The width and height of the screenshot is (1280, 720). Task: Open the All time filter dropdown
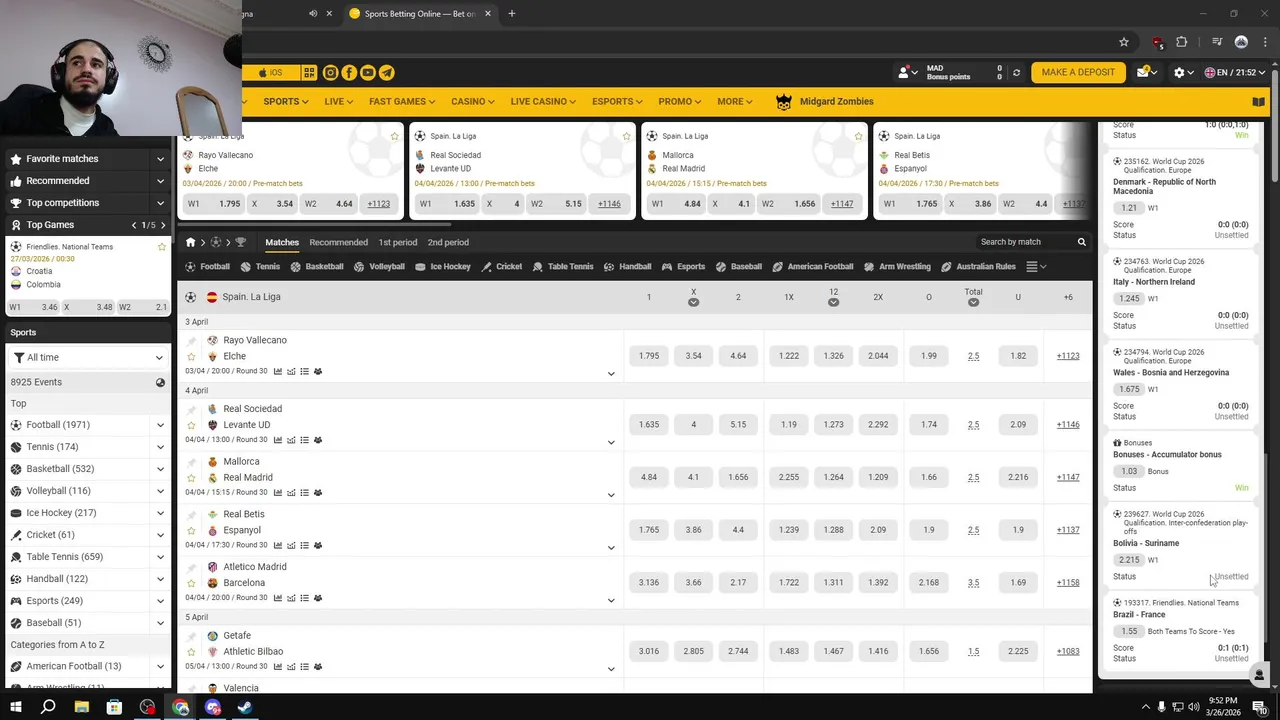(x=88, y=357)
